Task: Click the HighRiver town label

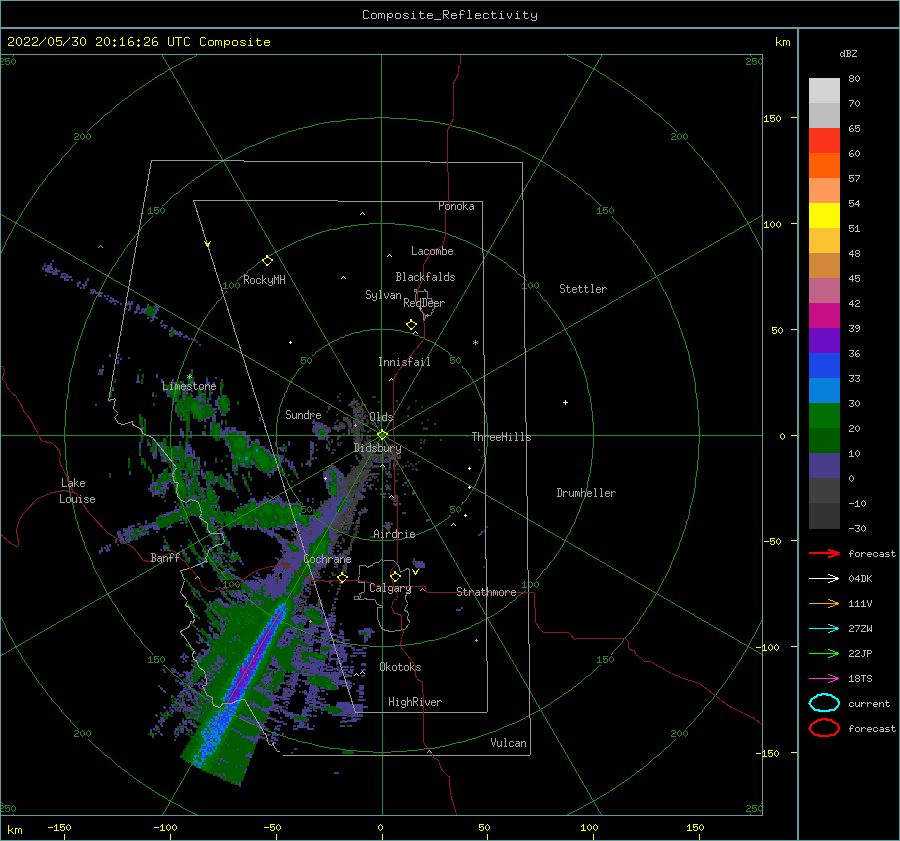Action: click(x=415, y=702)
